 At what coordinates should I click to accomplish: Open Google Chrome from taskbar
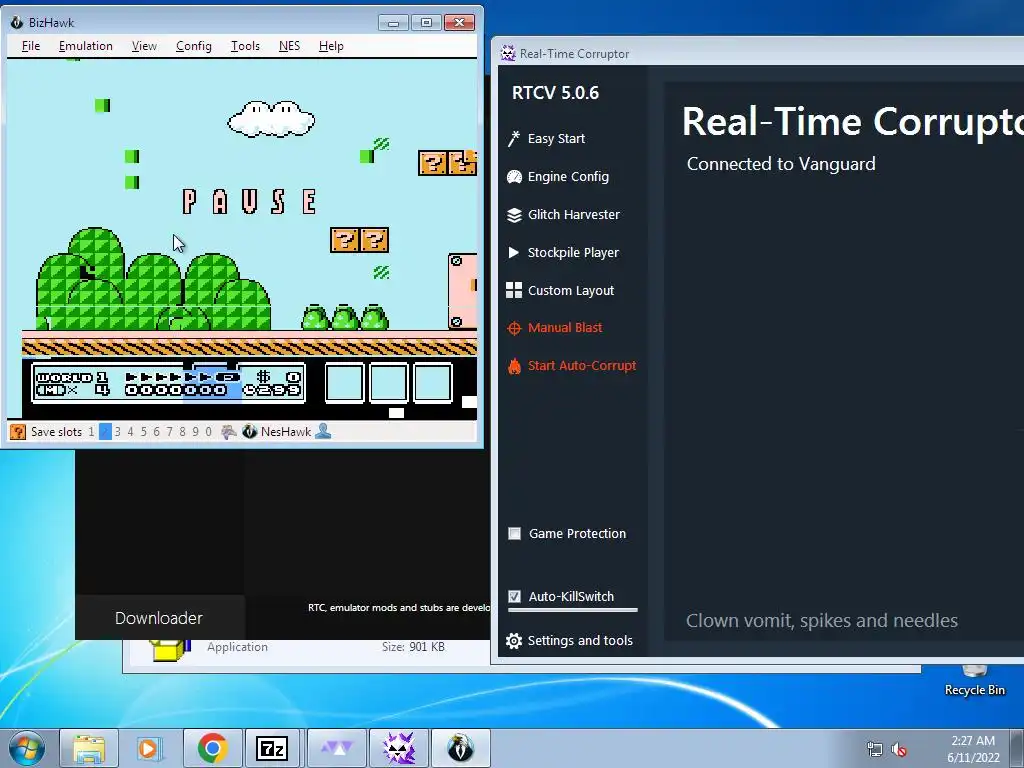pos(212,748)
